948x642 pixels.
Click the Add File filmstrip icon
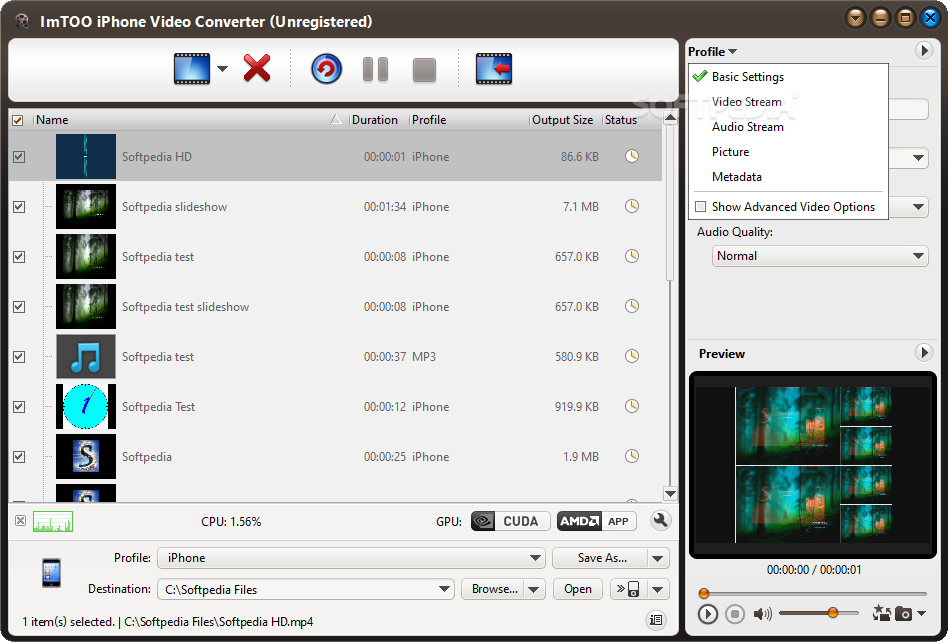pos(192,69)
